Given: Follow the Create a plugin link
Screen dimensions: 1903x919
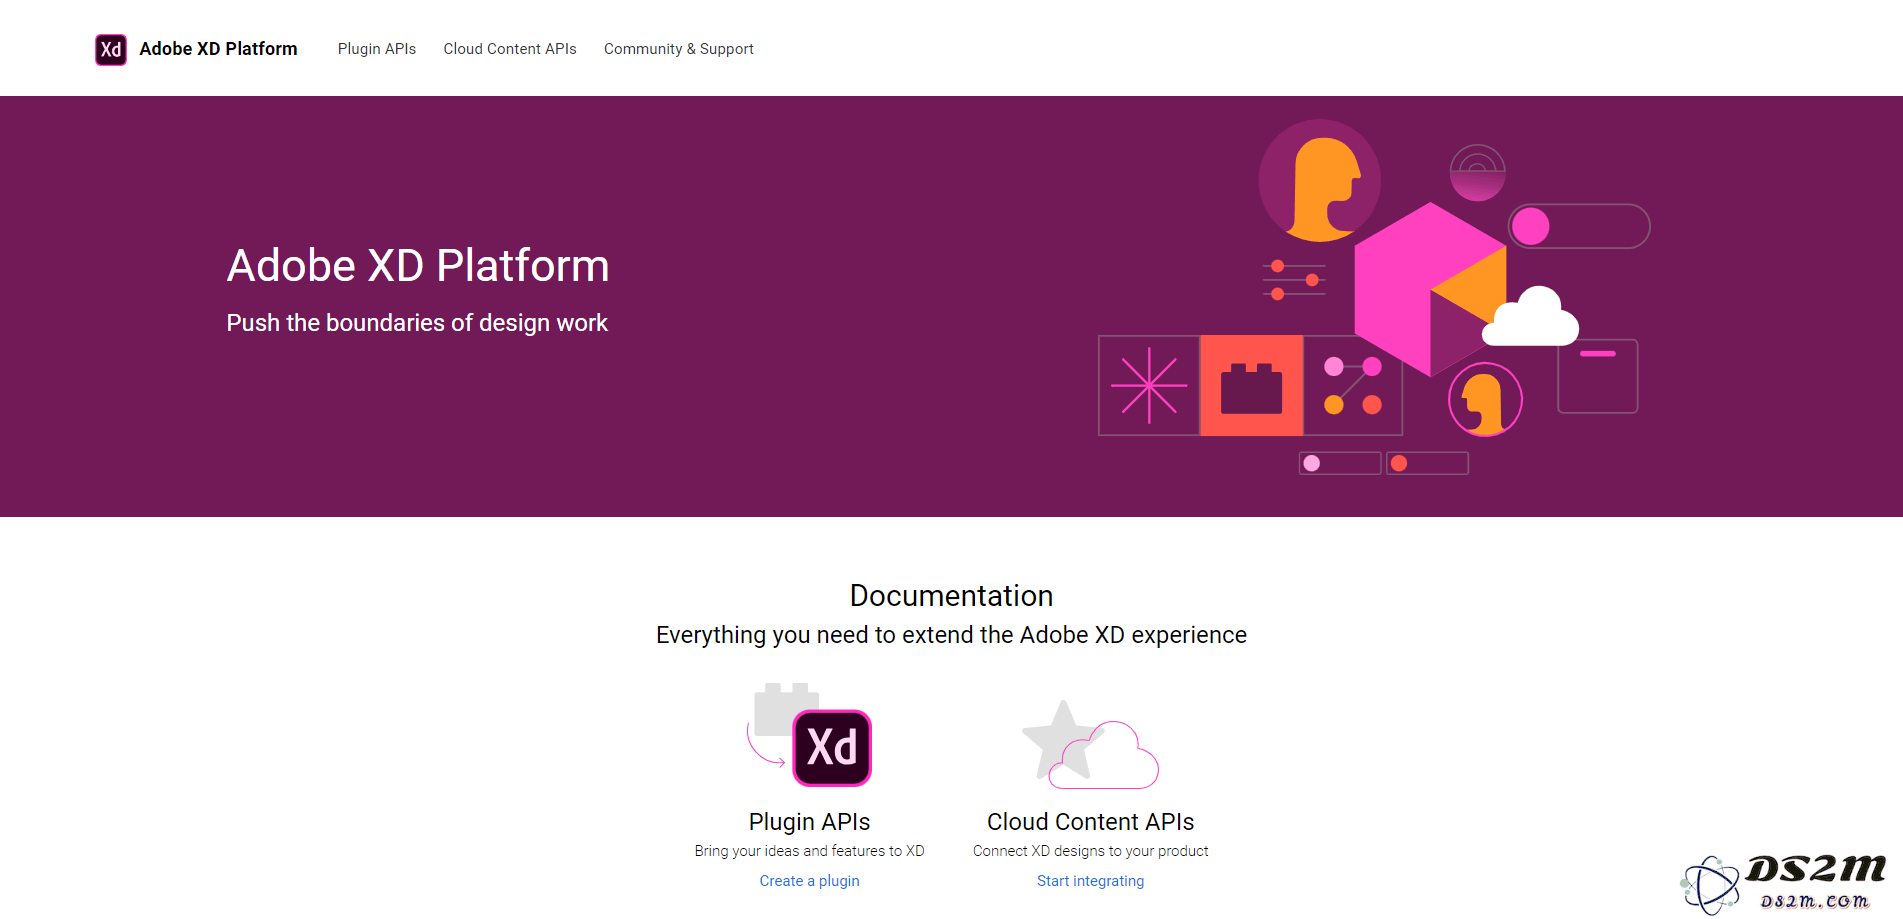Looking at the screenshot, I should click(x=809, y=881).
